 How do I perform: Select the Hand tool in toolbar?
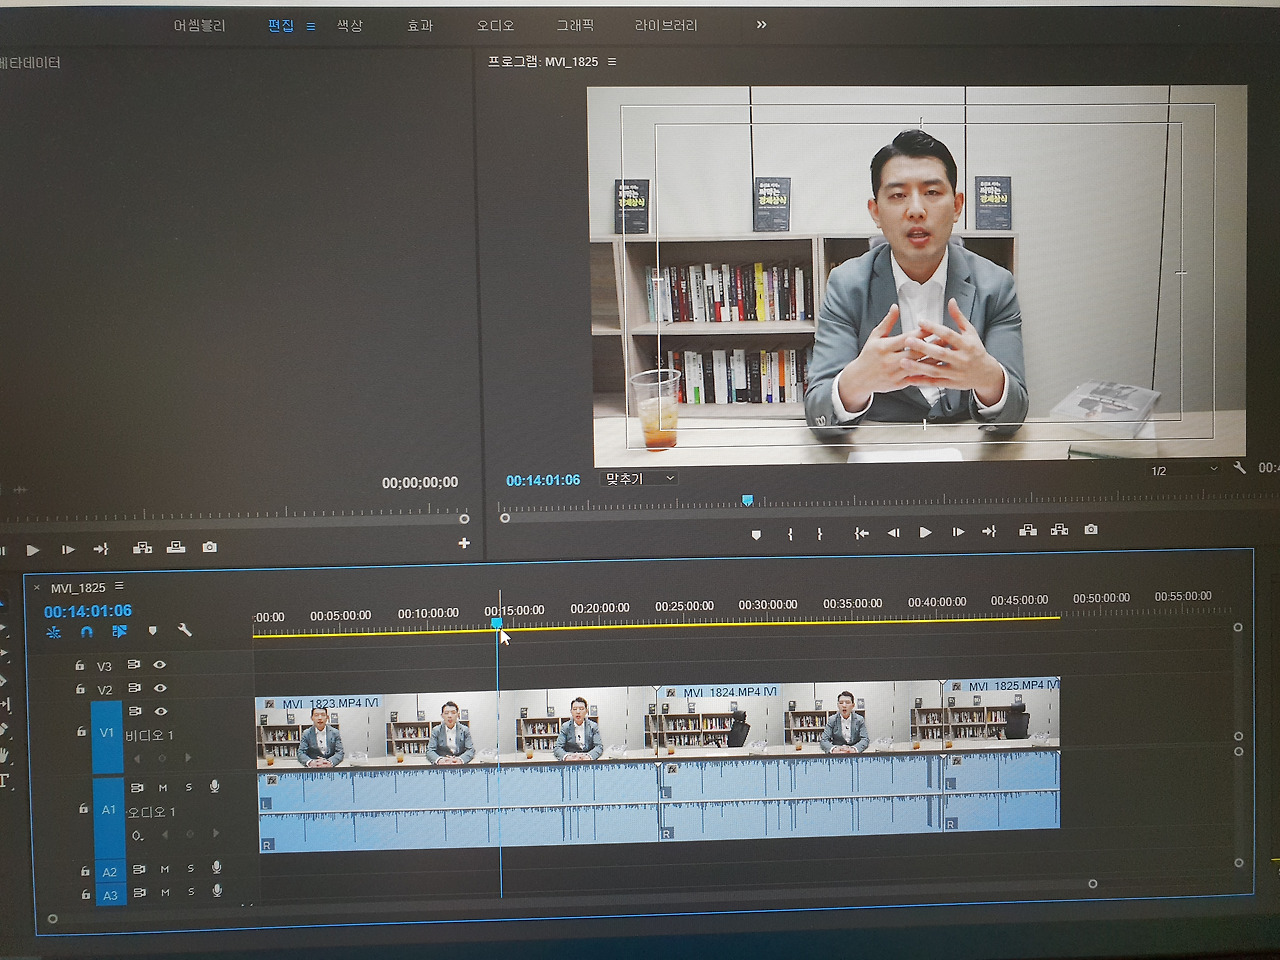pyautogui.click(x=4, y=755)
